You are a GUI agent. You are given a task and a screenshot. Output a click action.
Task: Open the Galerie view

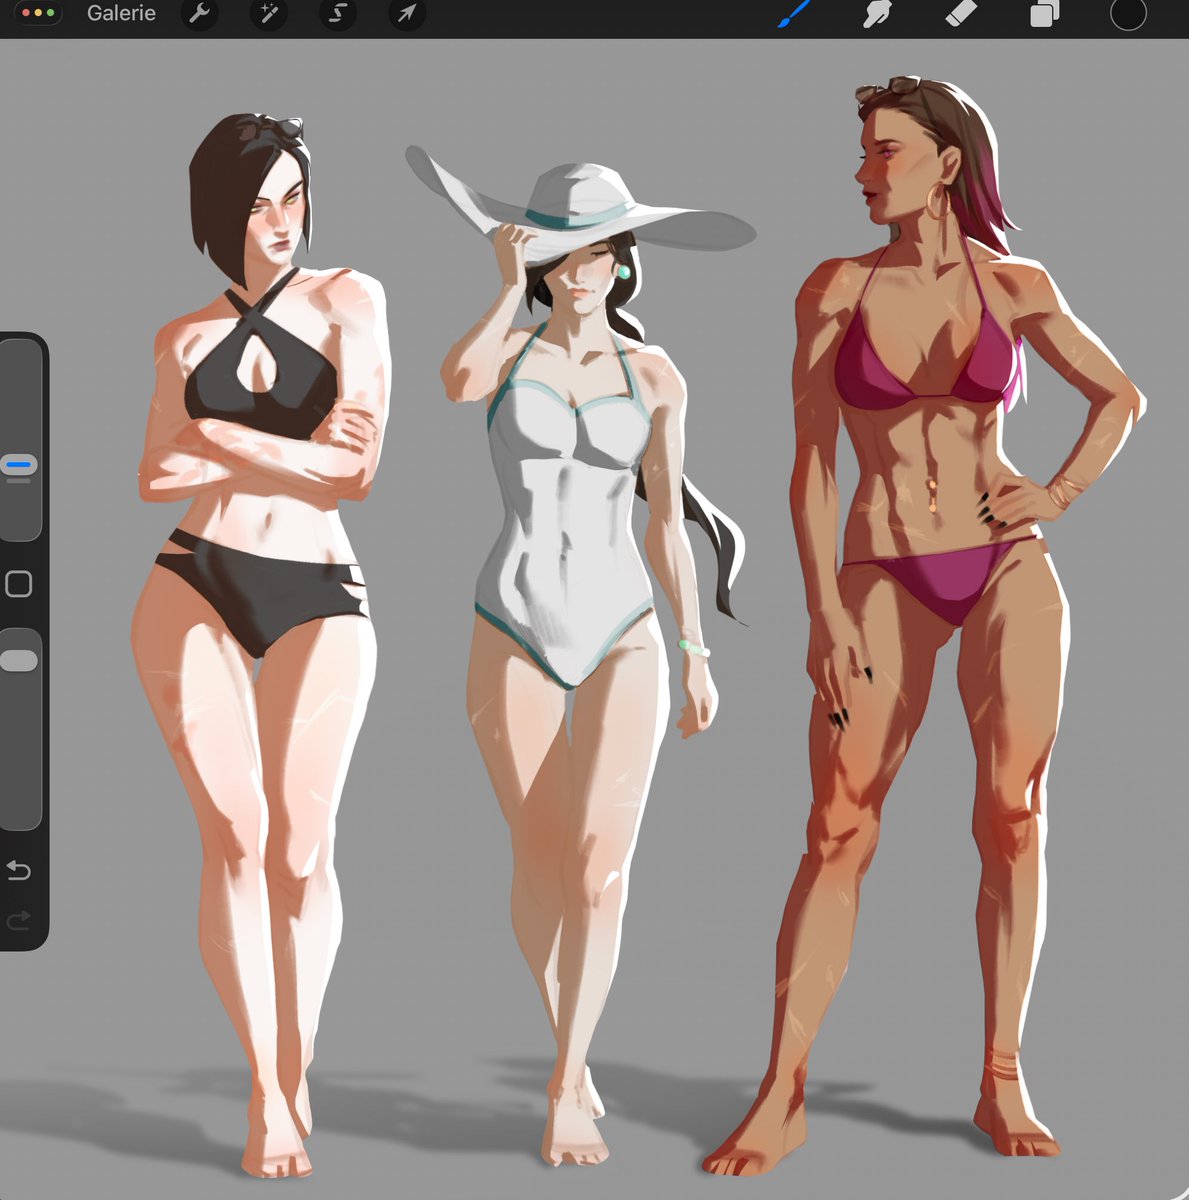121,14
